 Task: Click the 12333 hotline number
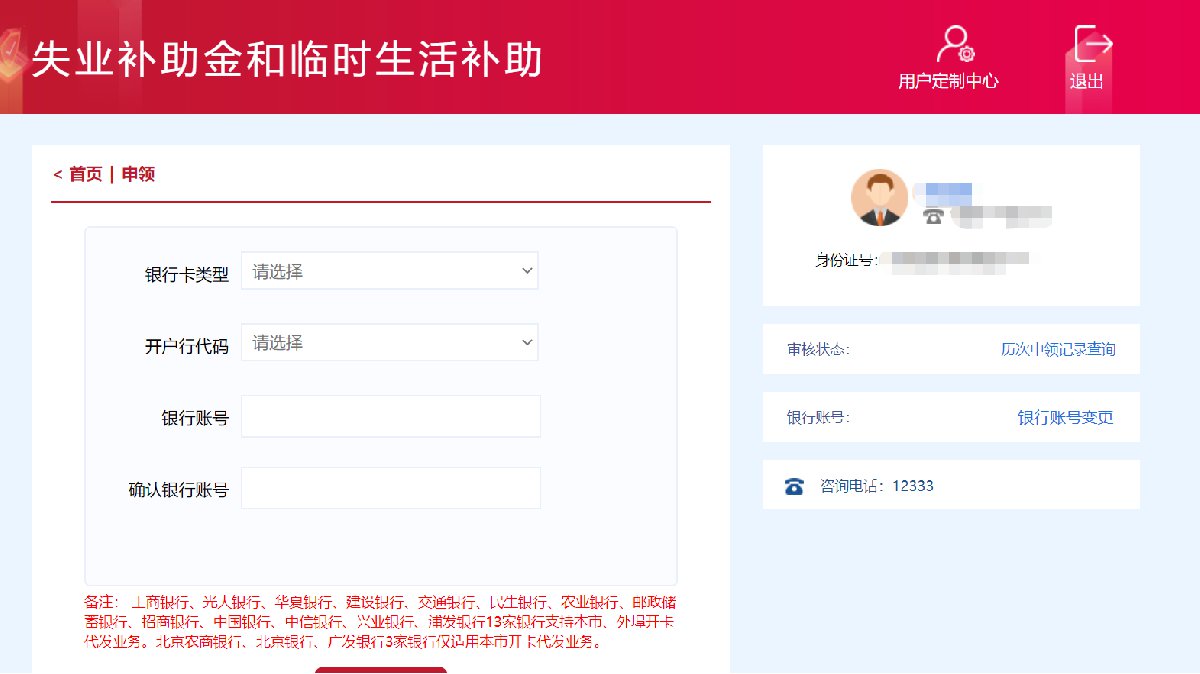coord(912,486)
